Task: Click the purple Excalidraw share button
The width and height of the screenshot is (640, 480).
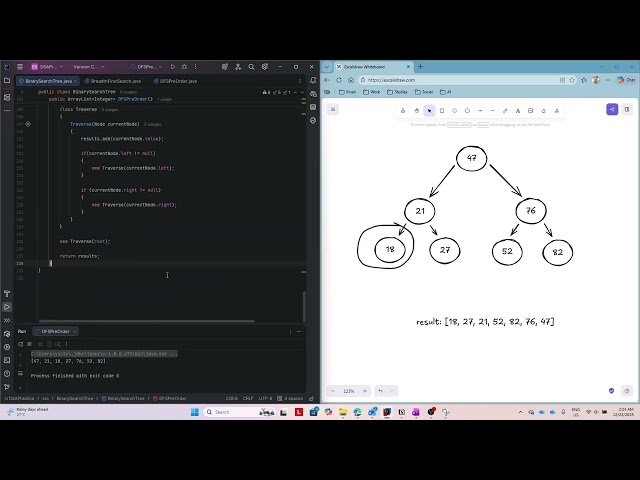Action: coord(612,109)
